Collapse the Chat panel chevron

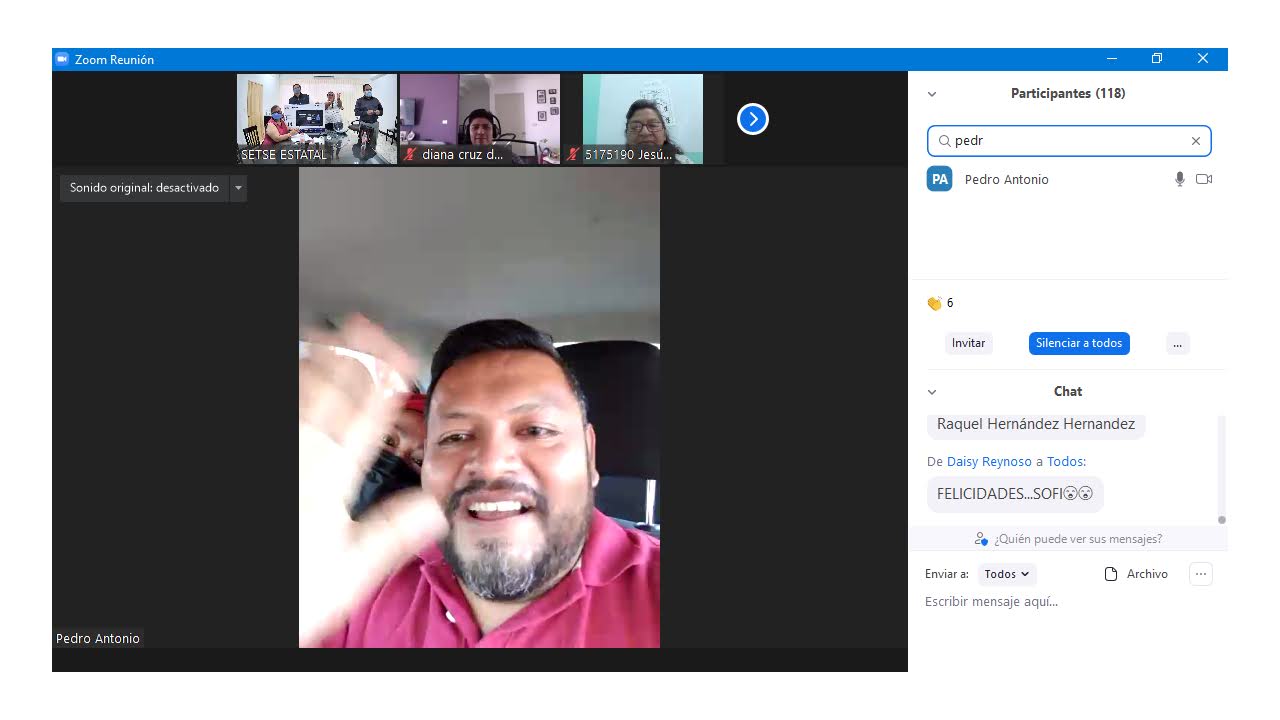click(932, 392)
